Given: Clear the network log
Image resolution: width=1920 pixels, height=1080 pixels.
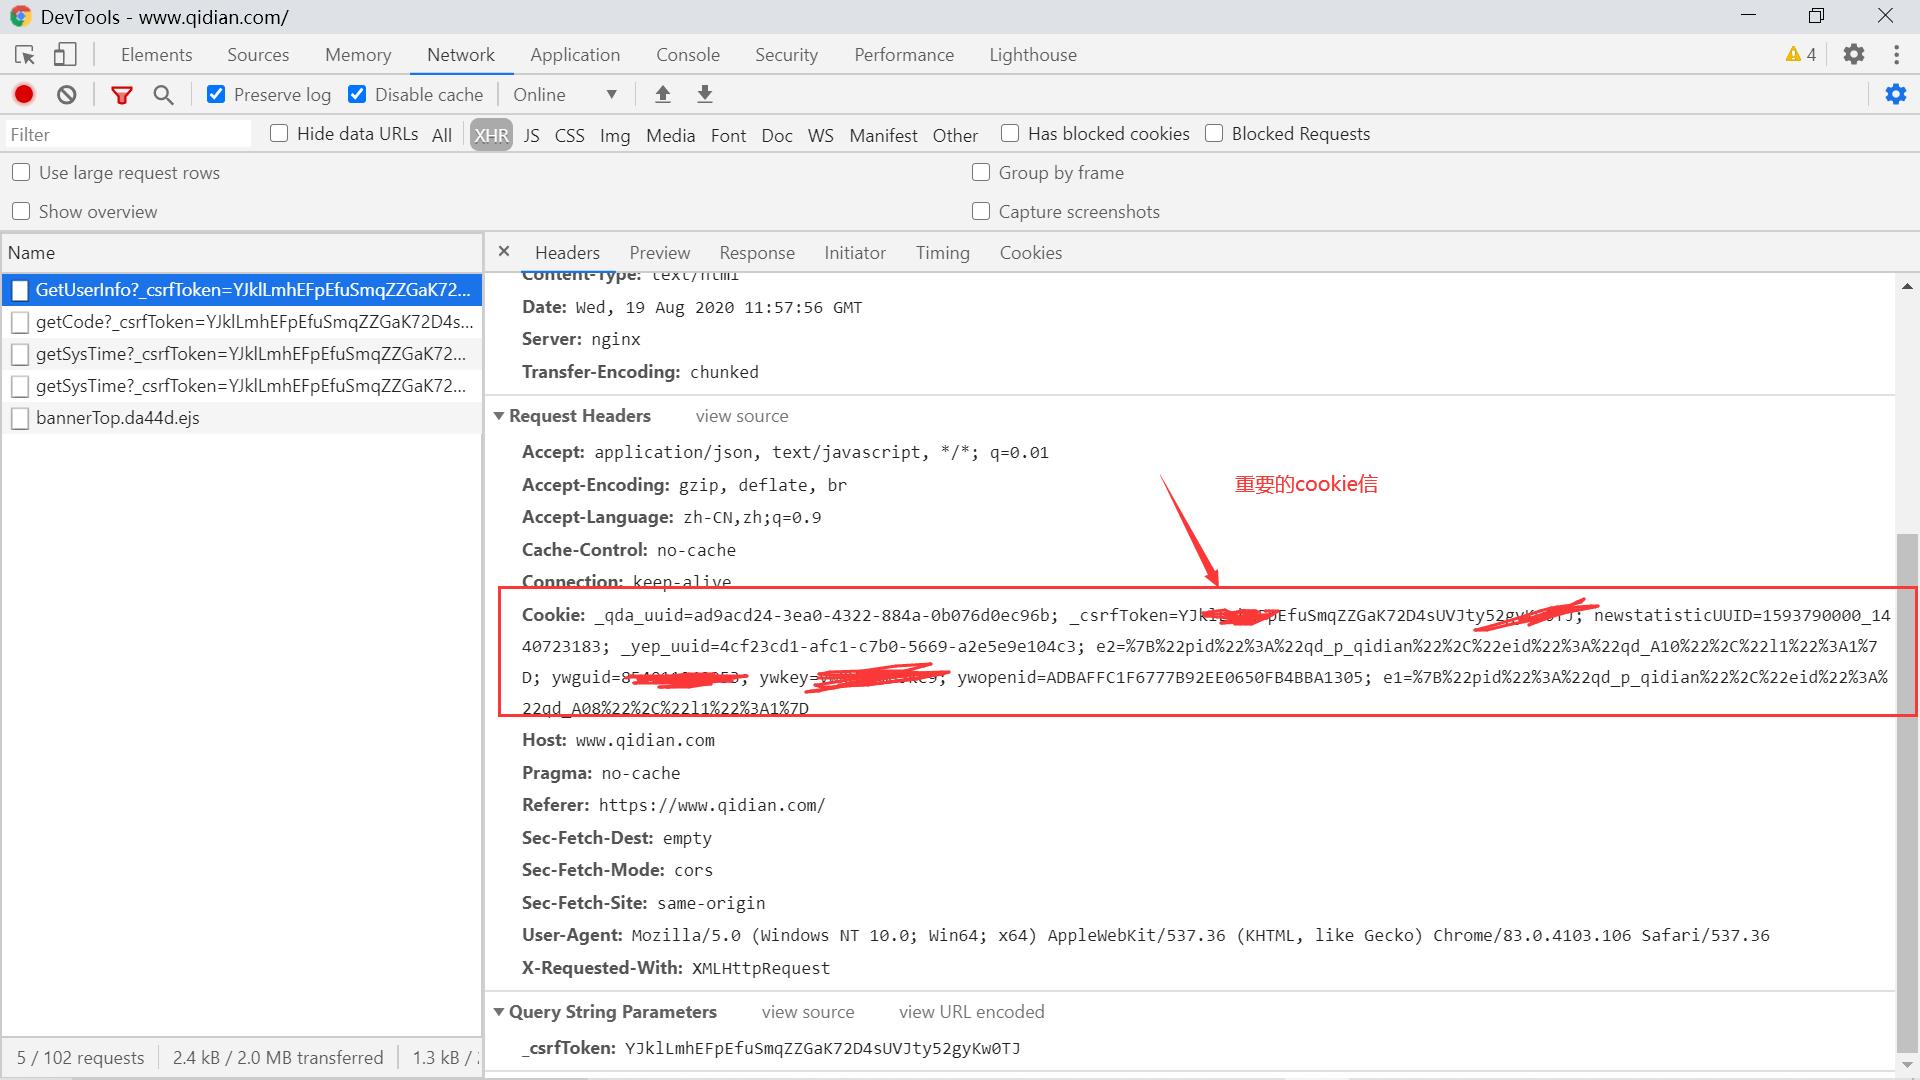Looking at the screenshot, I should [65, 94].
